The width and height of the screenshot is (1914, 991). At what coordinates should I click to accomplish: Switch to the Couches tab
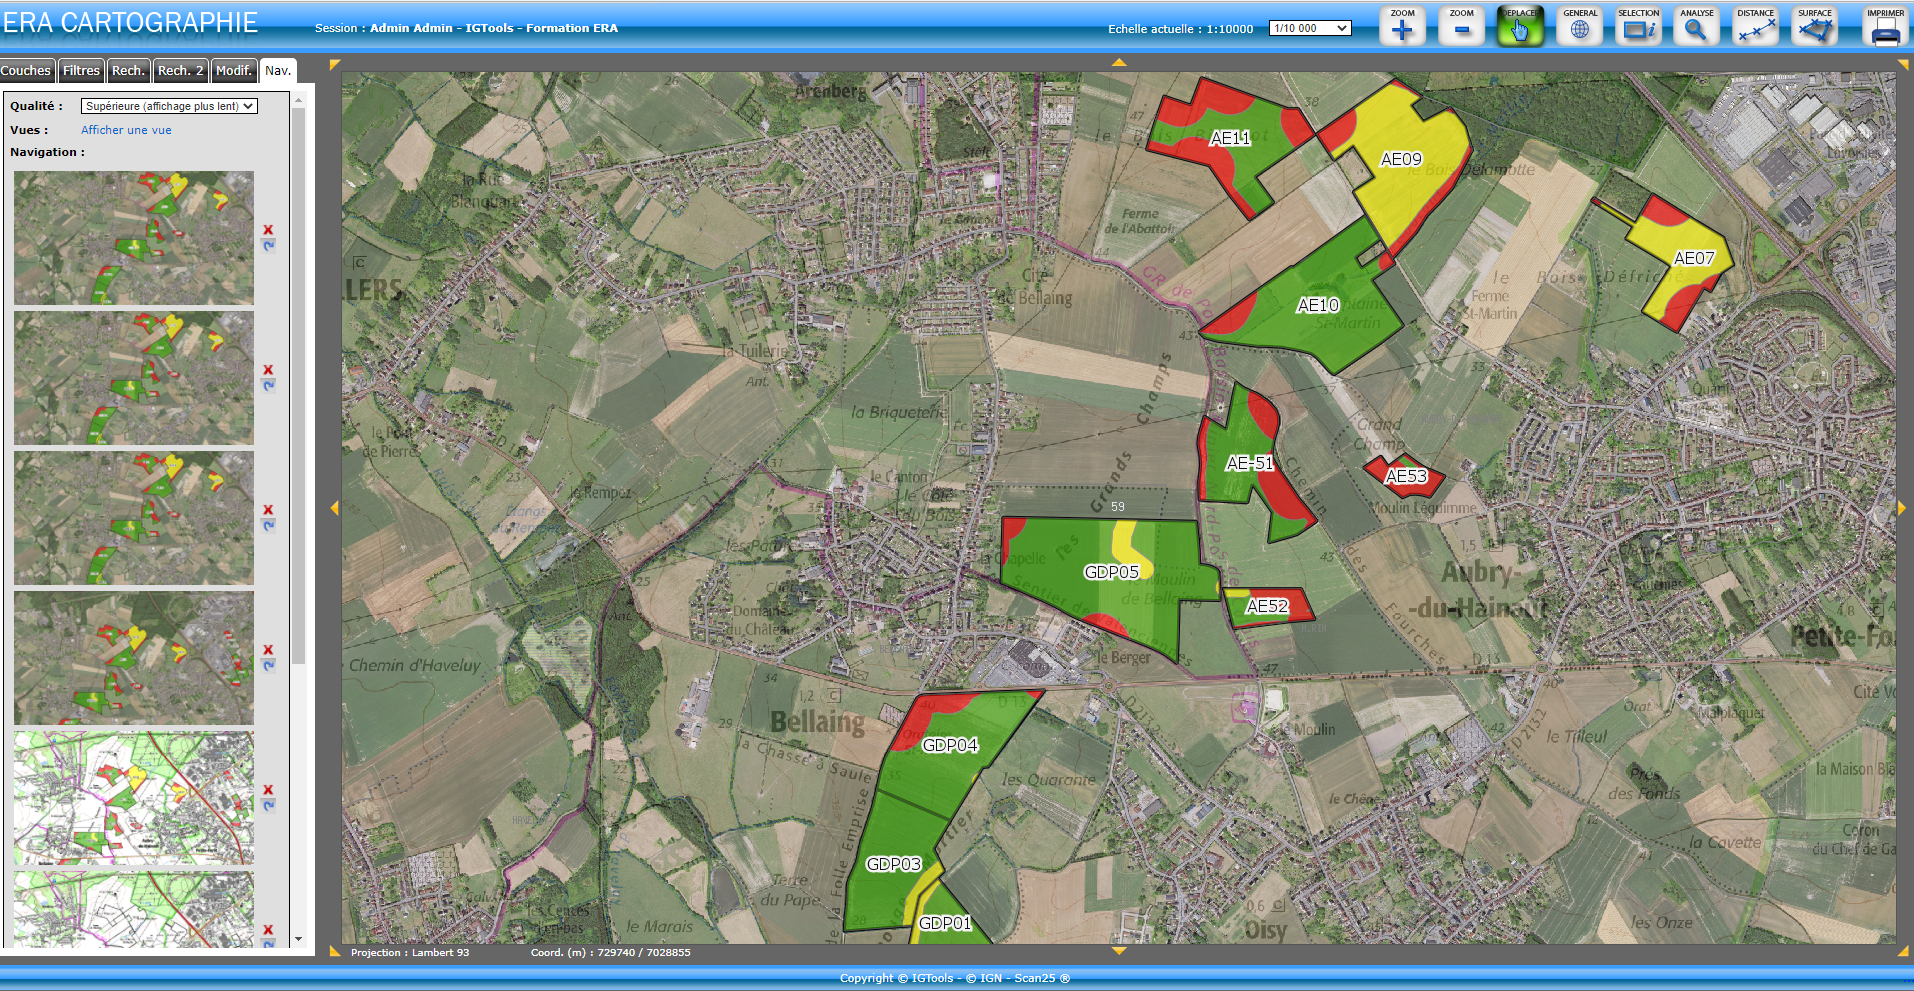(x=26, y=71)
